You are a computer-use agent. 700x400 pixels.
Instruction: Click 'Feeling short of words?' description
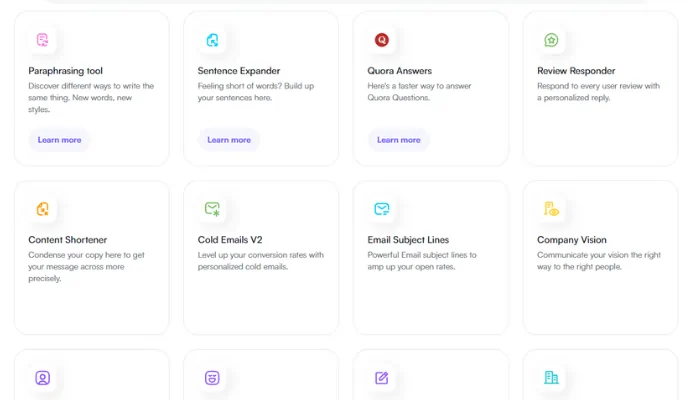[x=256, y=92]
